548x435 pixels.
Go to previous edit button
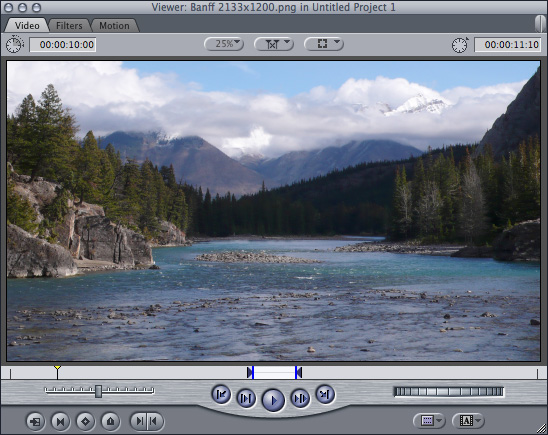click(x=221, y=394)
